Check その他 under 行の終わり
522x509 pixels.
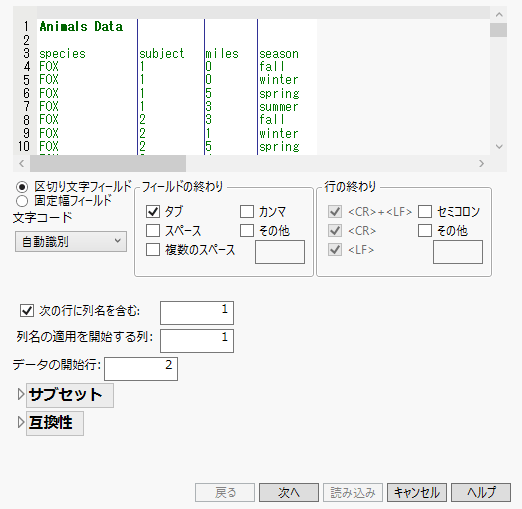point(425,230)
